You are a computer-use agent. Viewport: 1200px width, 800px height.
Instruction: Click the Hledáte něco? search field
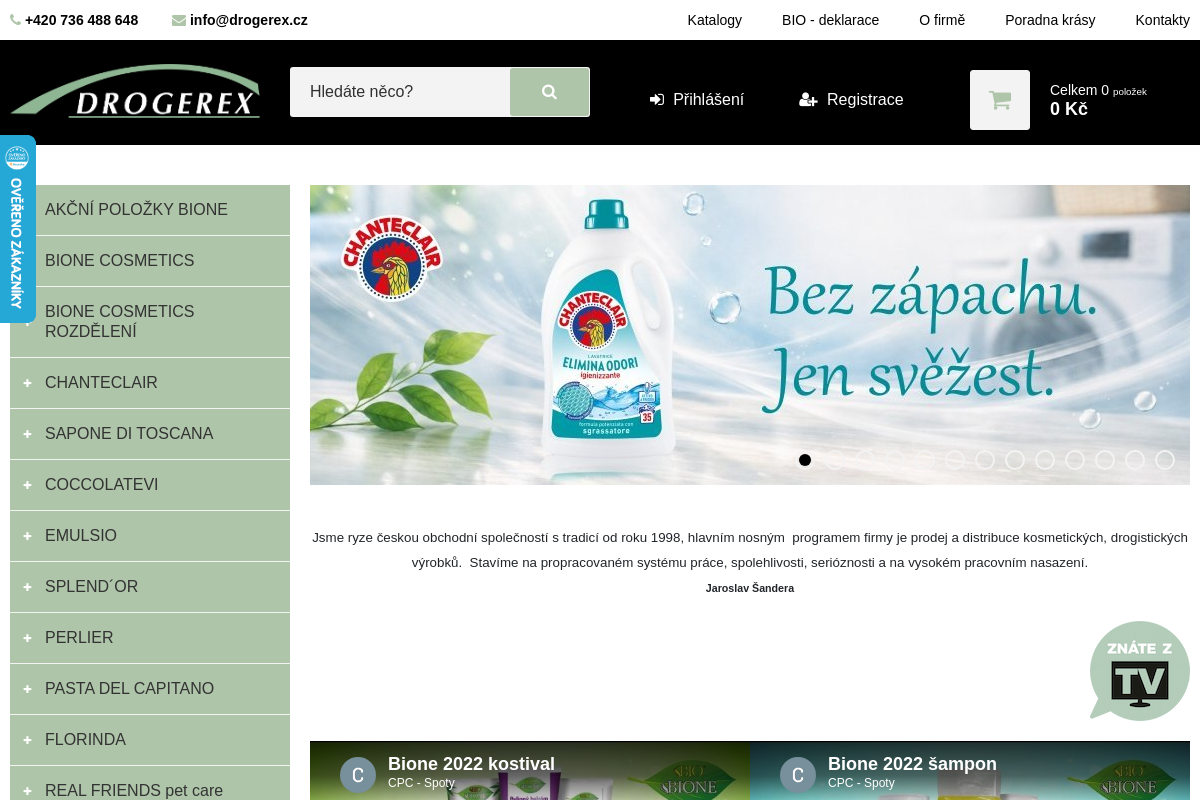tap(400, 92)
